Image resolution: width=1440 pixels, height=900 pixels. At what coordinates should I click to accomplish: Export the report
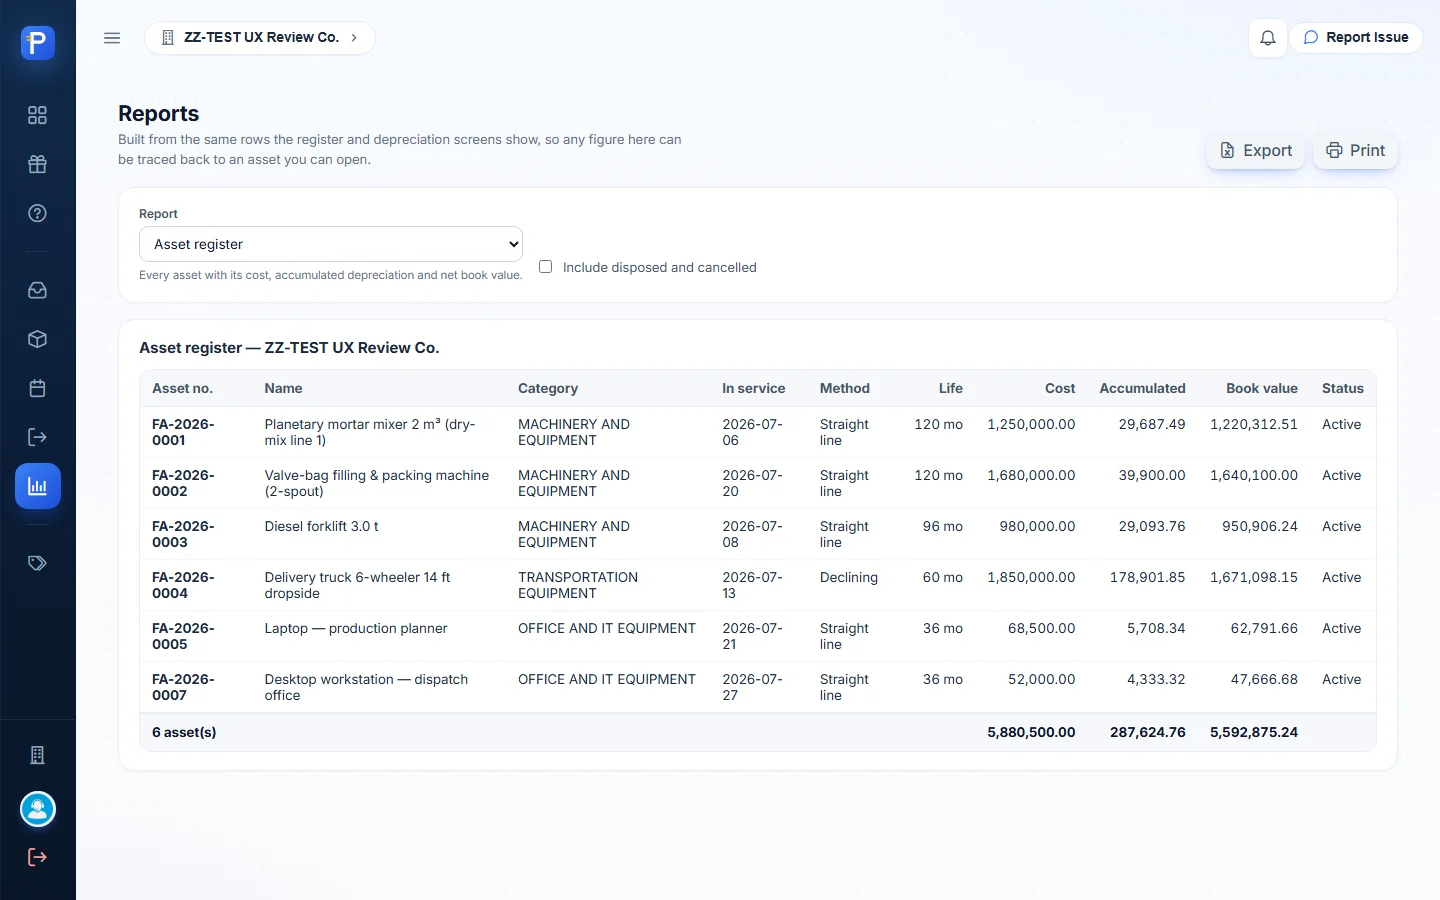(1255, 151)
